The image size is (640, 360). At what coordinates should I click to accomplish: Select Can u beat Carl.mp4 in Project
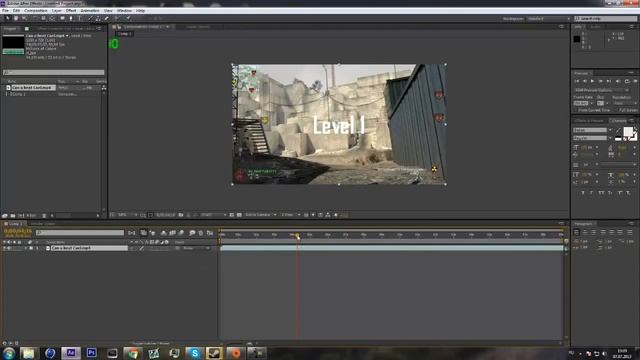[31, 87]
